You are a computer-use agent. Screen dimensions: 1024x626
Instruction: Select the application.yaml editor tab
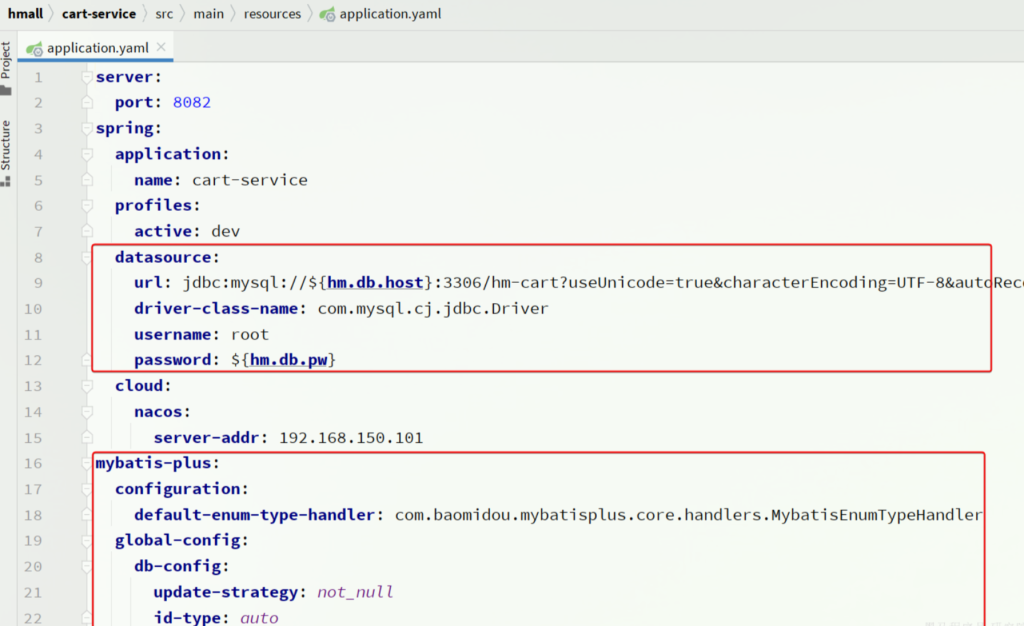97,48
